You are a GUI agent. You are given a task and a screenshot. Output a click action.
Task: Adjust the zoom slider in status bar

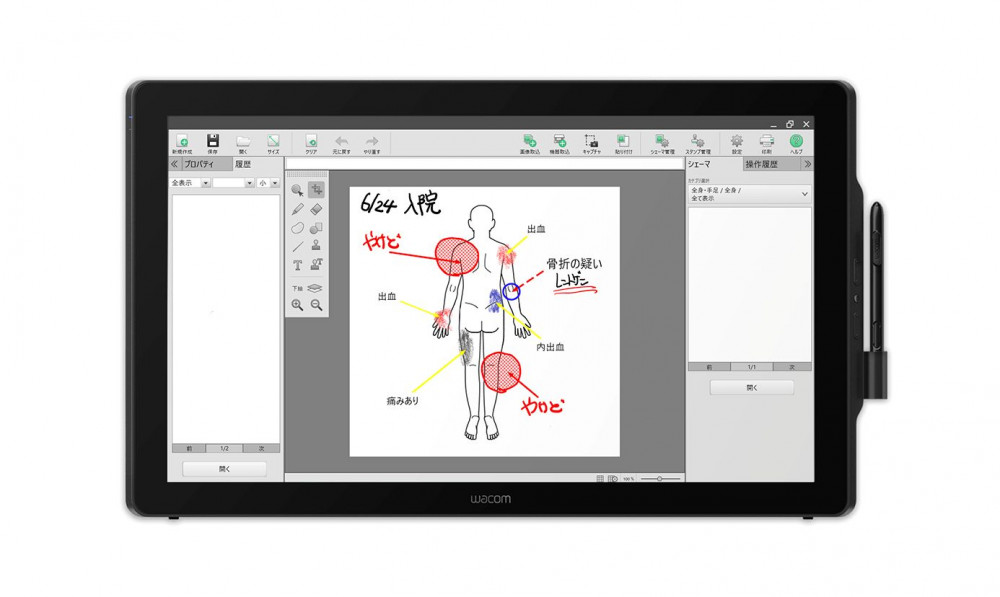tap(660, 478)
